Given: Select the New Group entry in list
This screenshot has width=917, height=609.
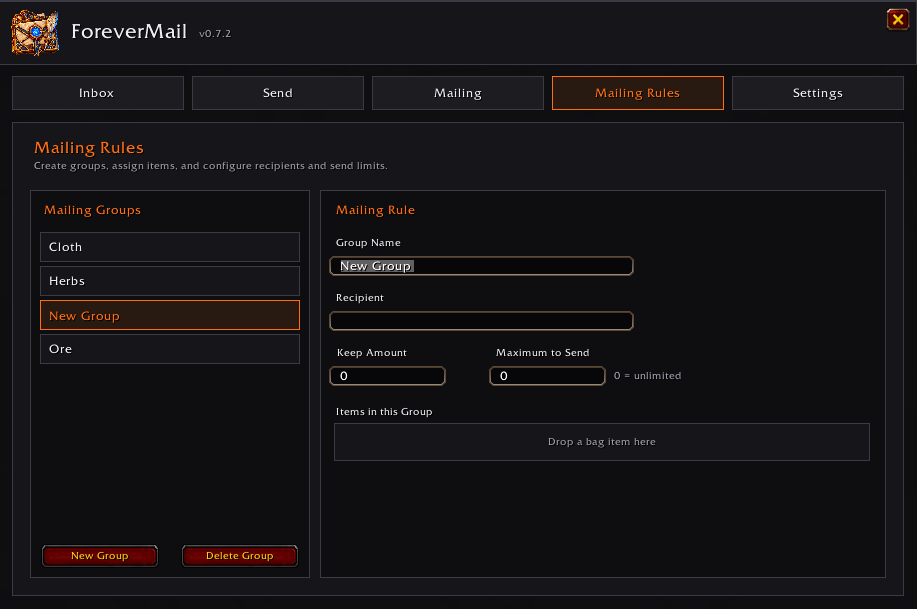Looking at the screenshot, I should pos(170,315).
